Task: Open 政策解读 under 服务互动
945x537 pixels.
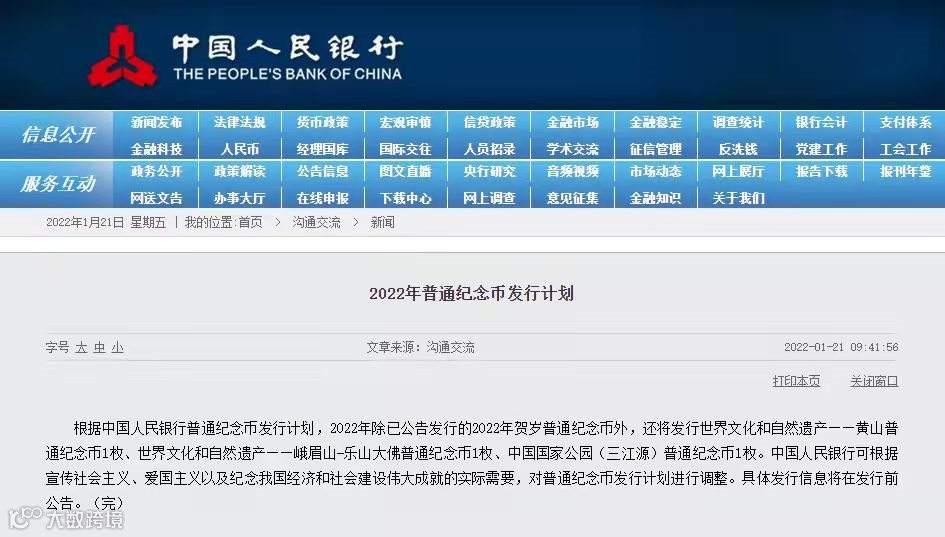Action: [239, 172]
